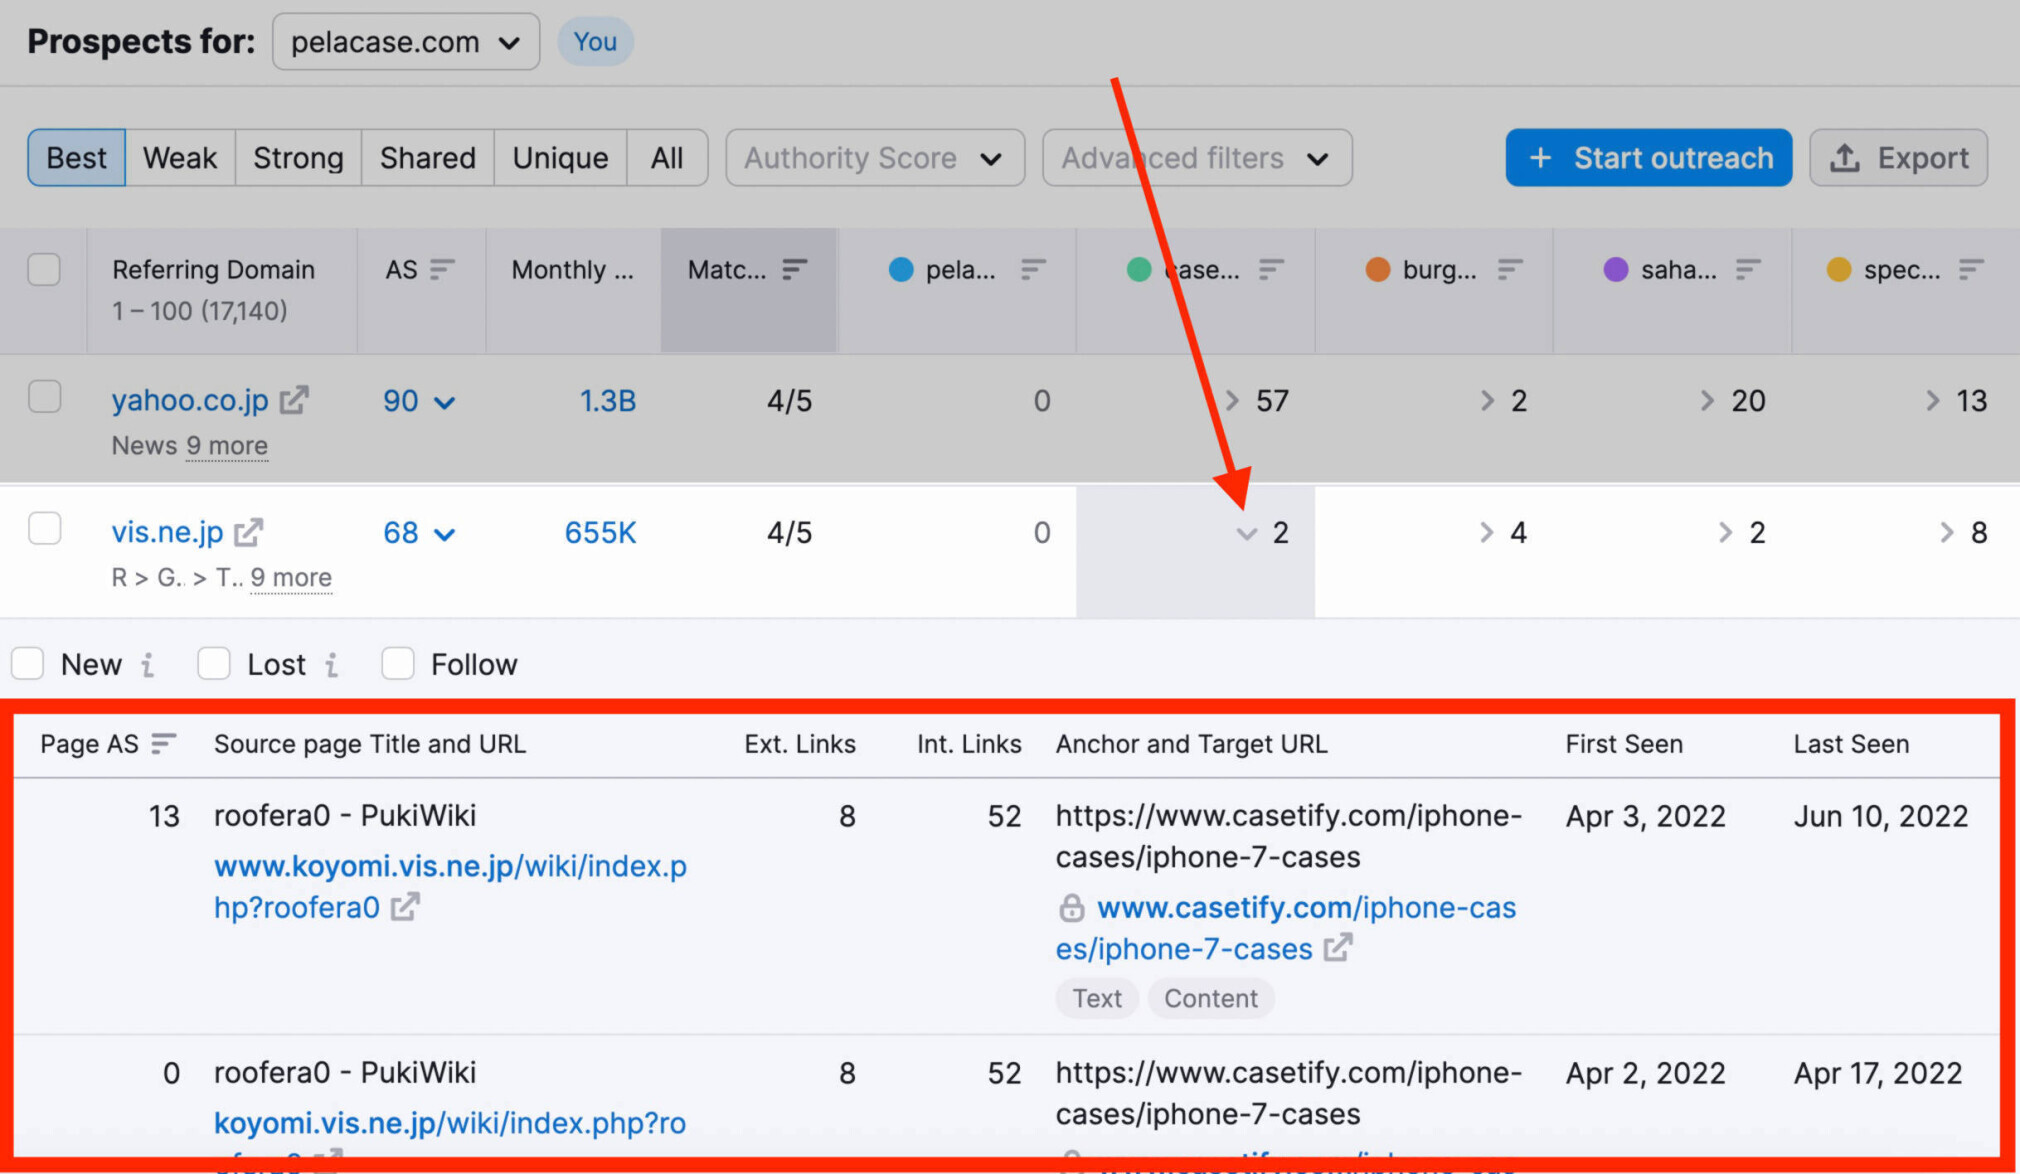
Task: Select the Strong tab filter
Action: (x=299, y=157)
